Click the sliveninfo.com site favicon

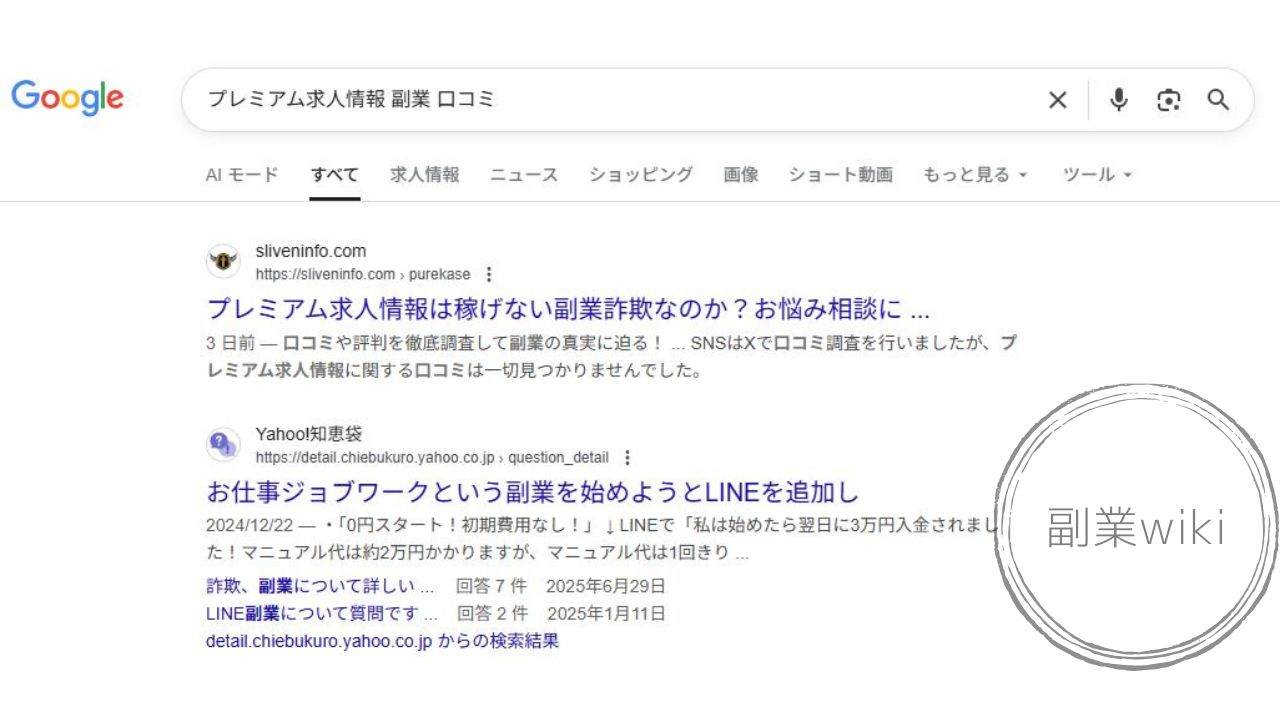(223, 262)
